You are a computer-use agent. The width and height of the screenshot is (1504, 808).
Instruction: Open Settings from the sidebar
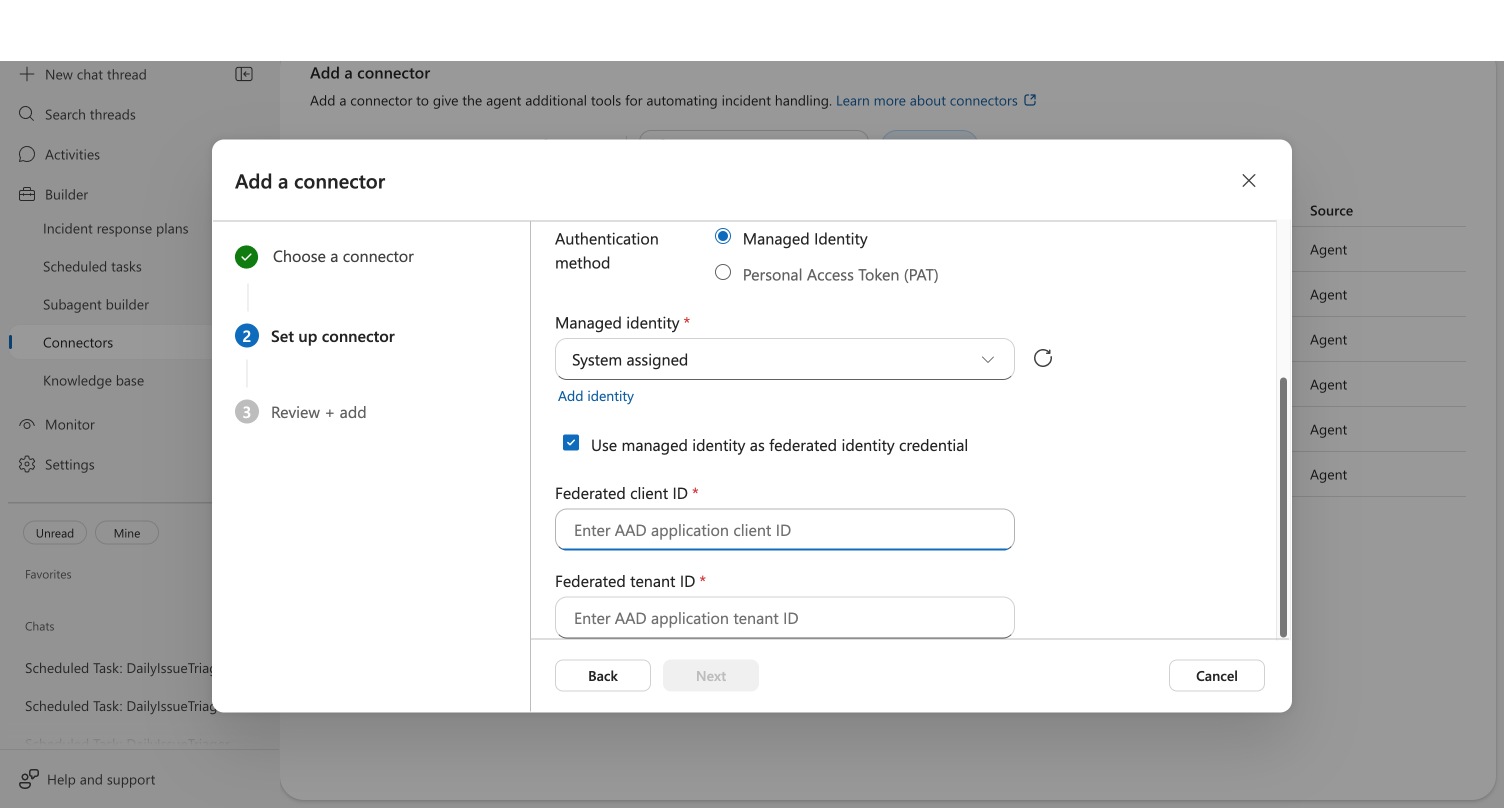tap(70, 465)
